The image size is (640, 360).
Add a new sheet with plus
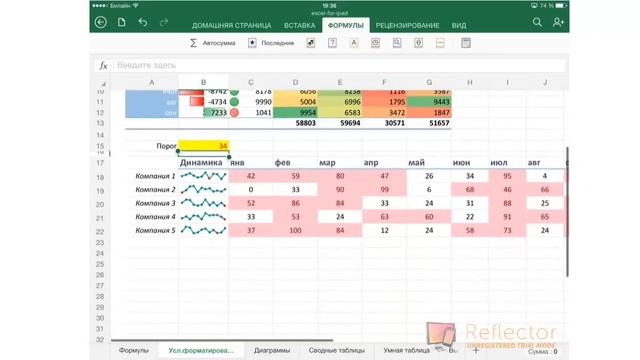point(476,350)
